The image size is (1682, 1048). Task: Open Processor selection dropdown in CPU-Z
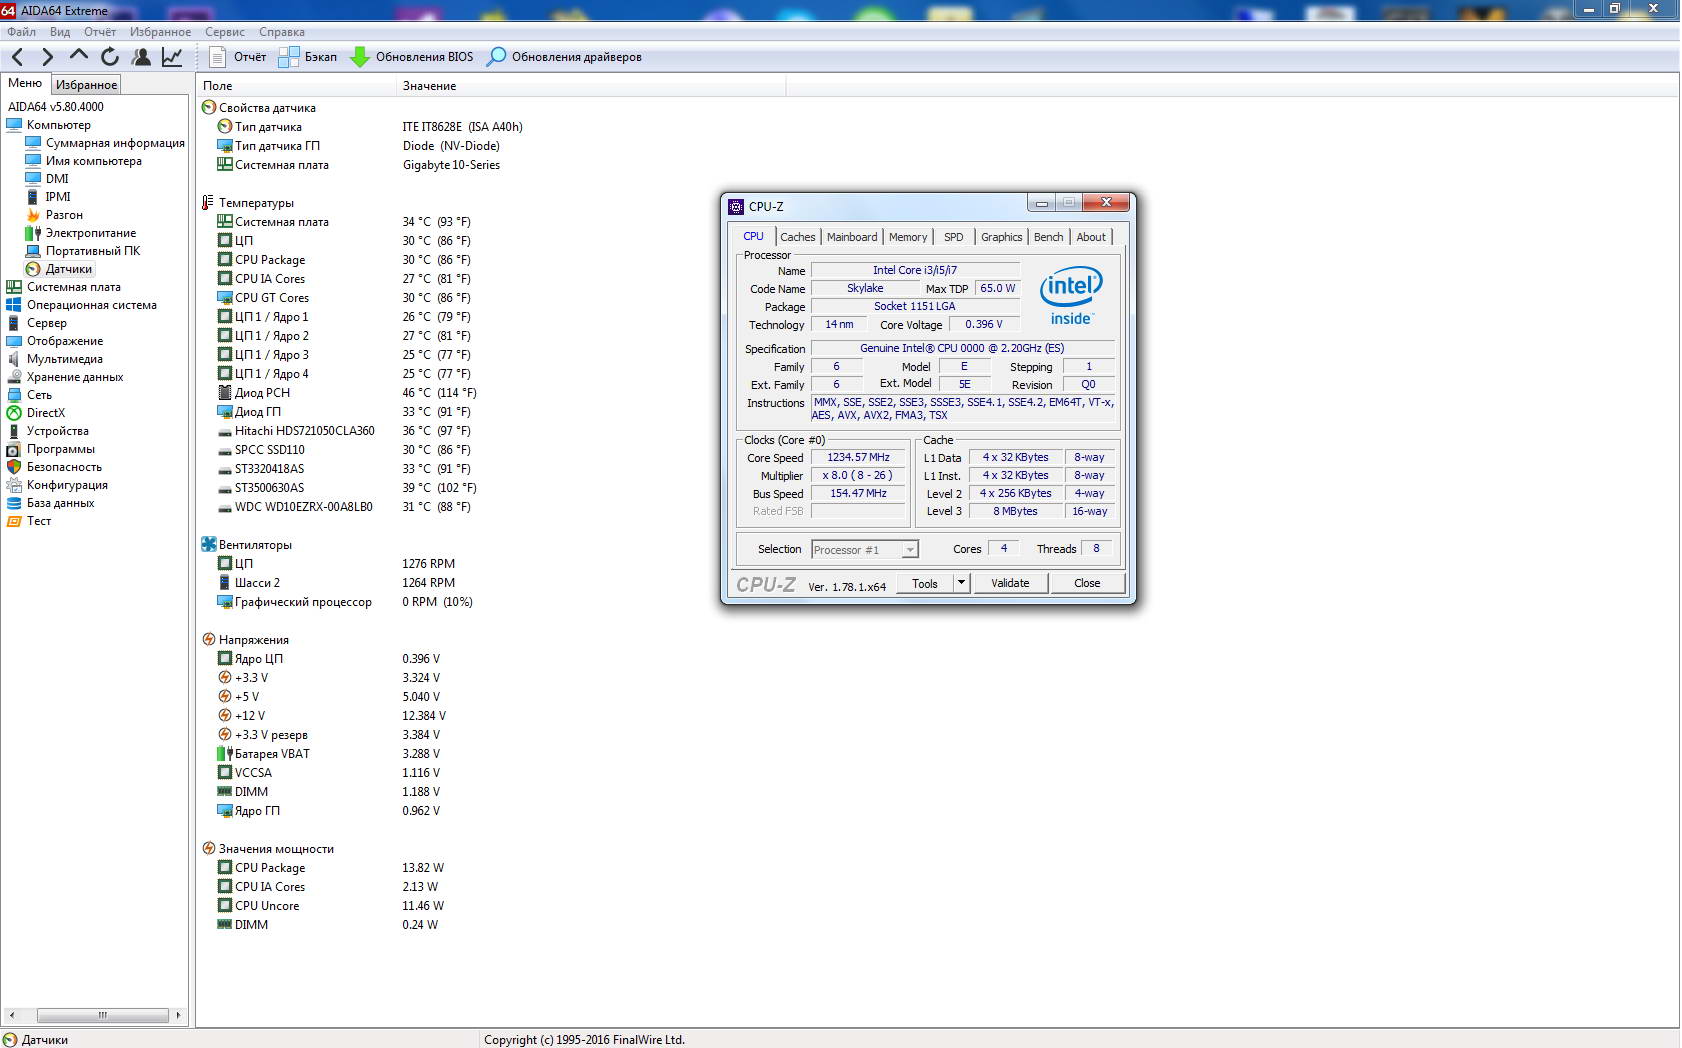tap(864, 550)
